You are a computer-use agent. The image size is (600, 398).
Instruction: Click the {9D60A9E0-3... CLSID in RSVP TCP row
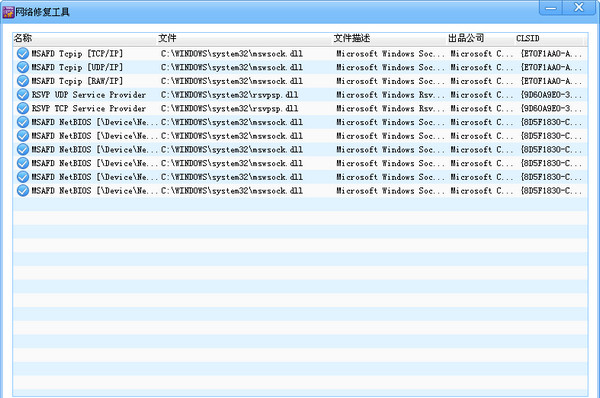pos(551,108)
